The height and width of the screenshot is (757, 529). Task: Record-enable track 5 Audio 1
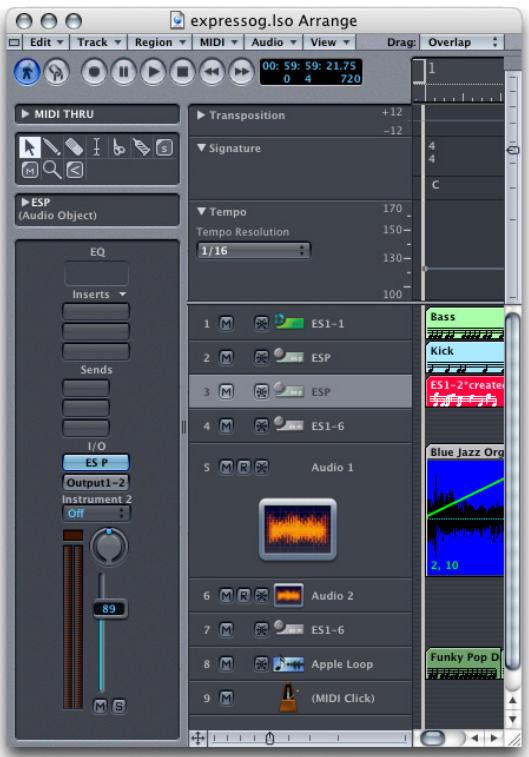coord(244,467)
